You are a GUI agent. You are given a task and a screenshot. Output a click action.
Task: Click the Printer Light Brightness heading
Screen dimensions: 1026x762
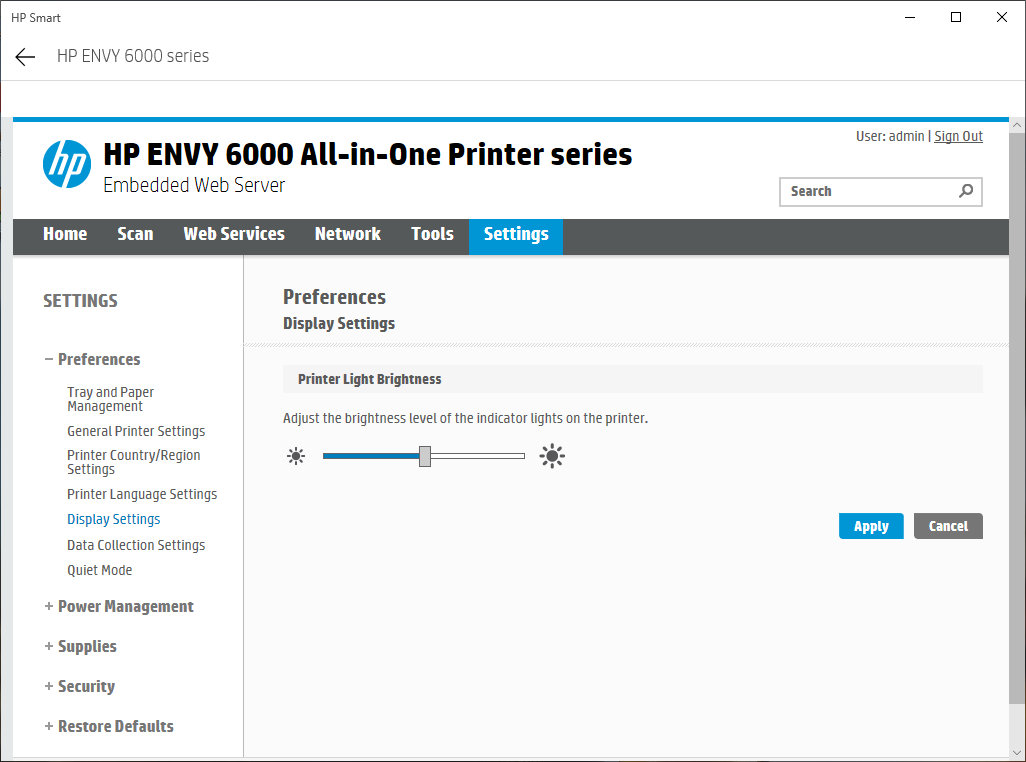(370, 379)
